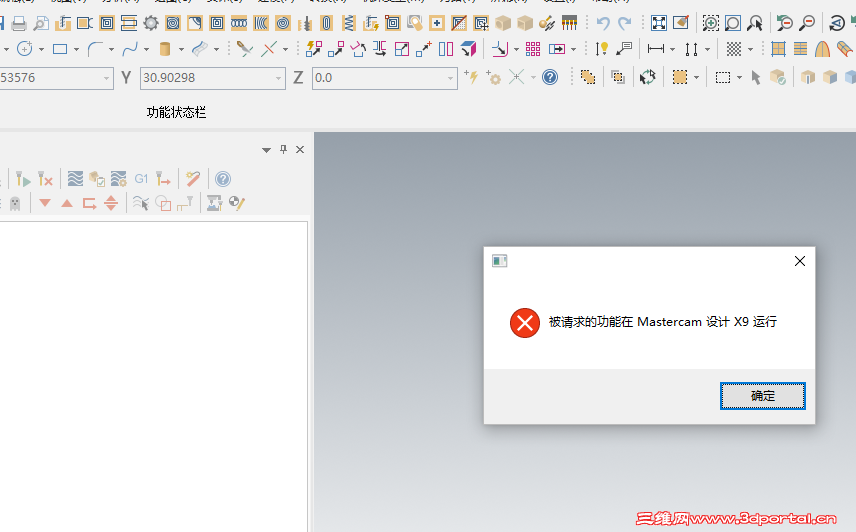Select the spline curve tool

pyautogui.click(x=130, y=49)
